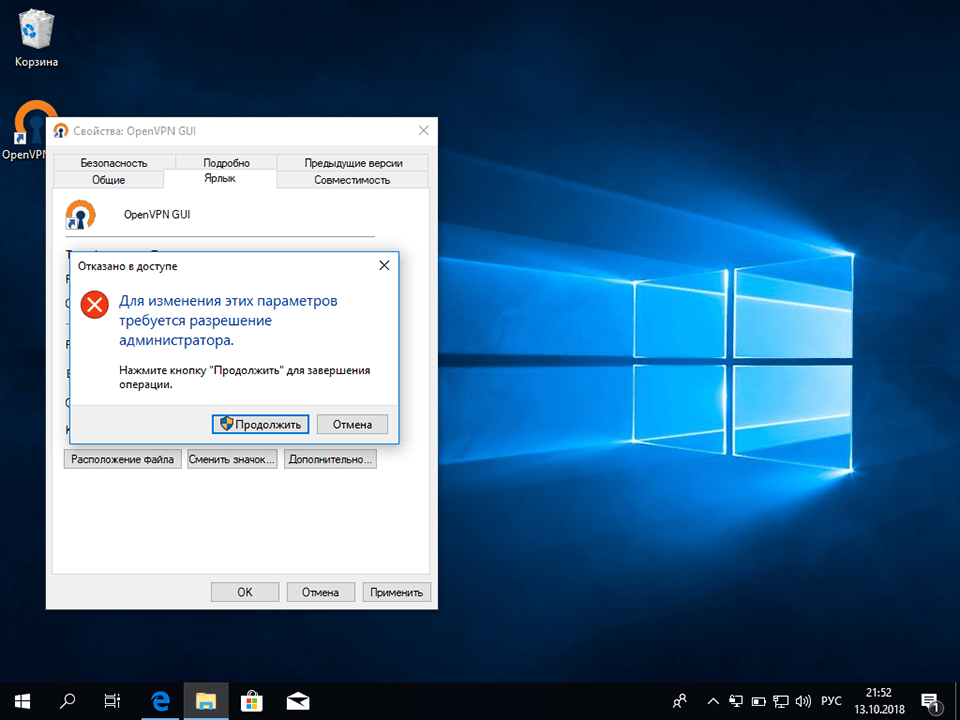Open taskbar search magnifier
960x720 pixels.
67,701
